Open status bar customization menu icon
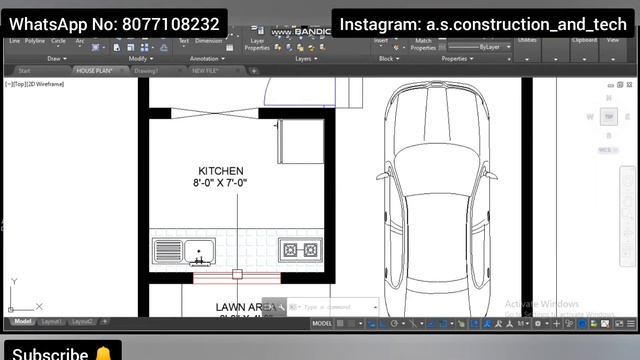 (x=631, y=324)
